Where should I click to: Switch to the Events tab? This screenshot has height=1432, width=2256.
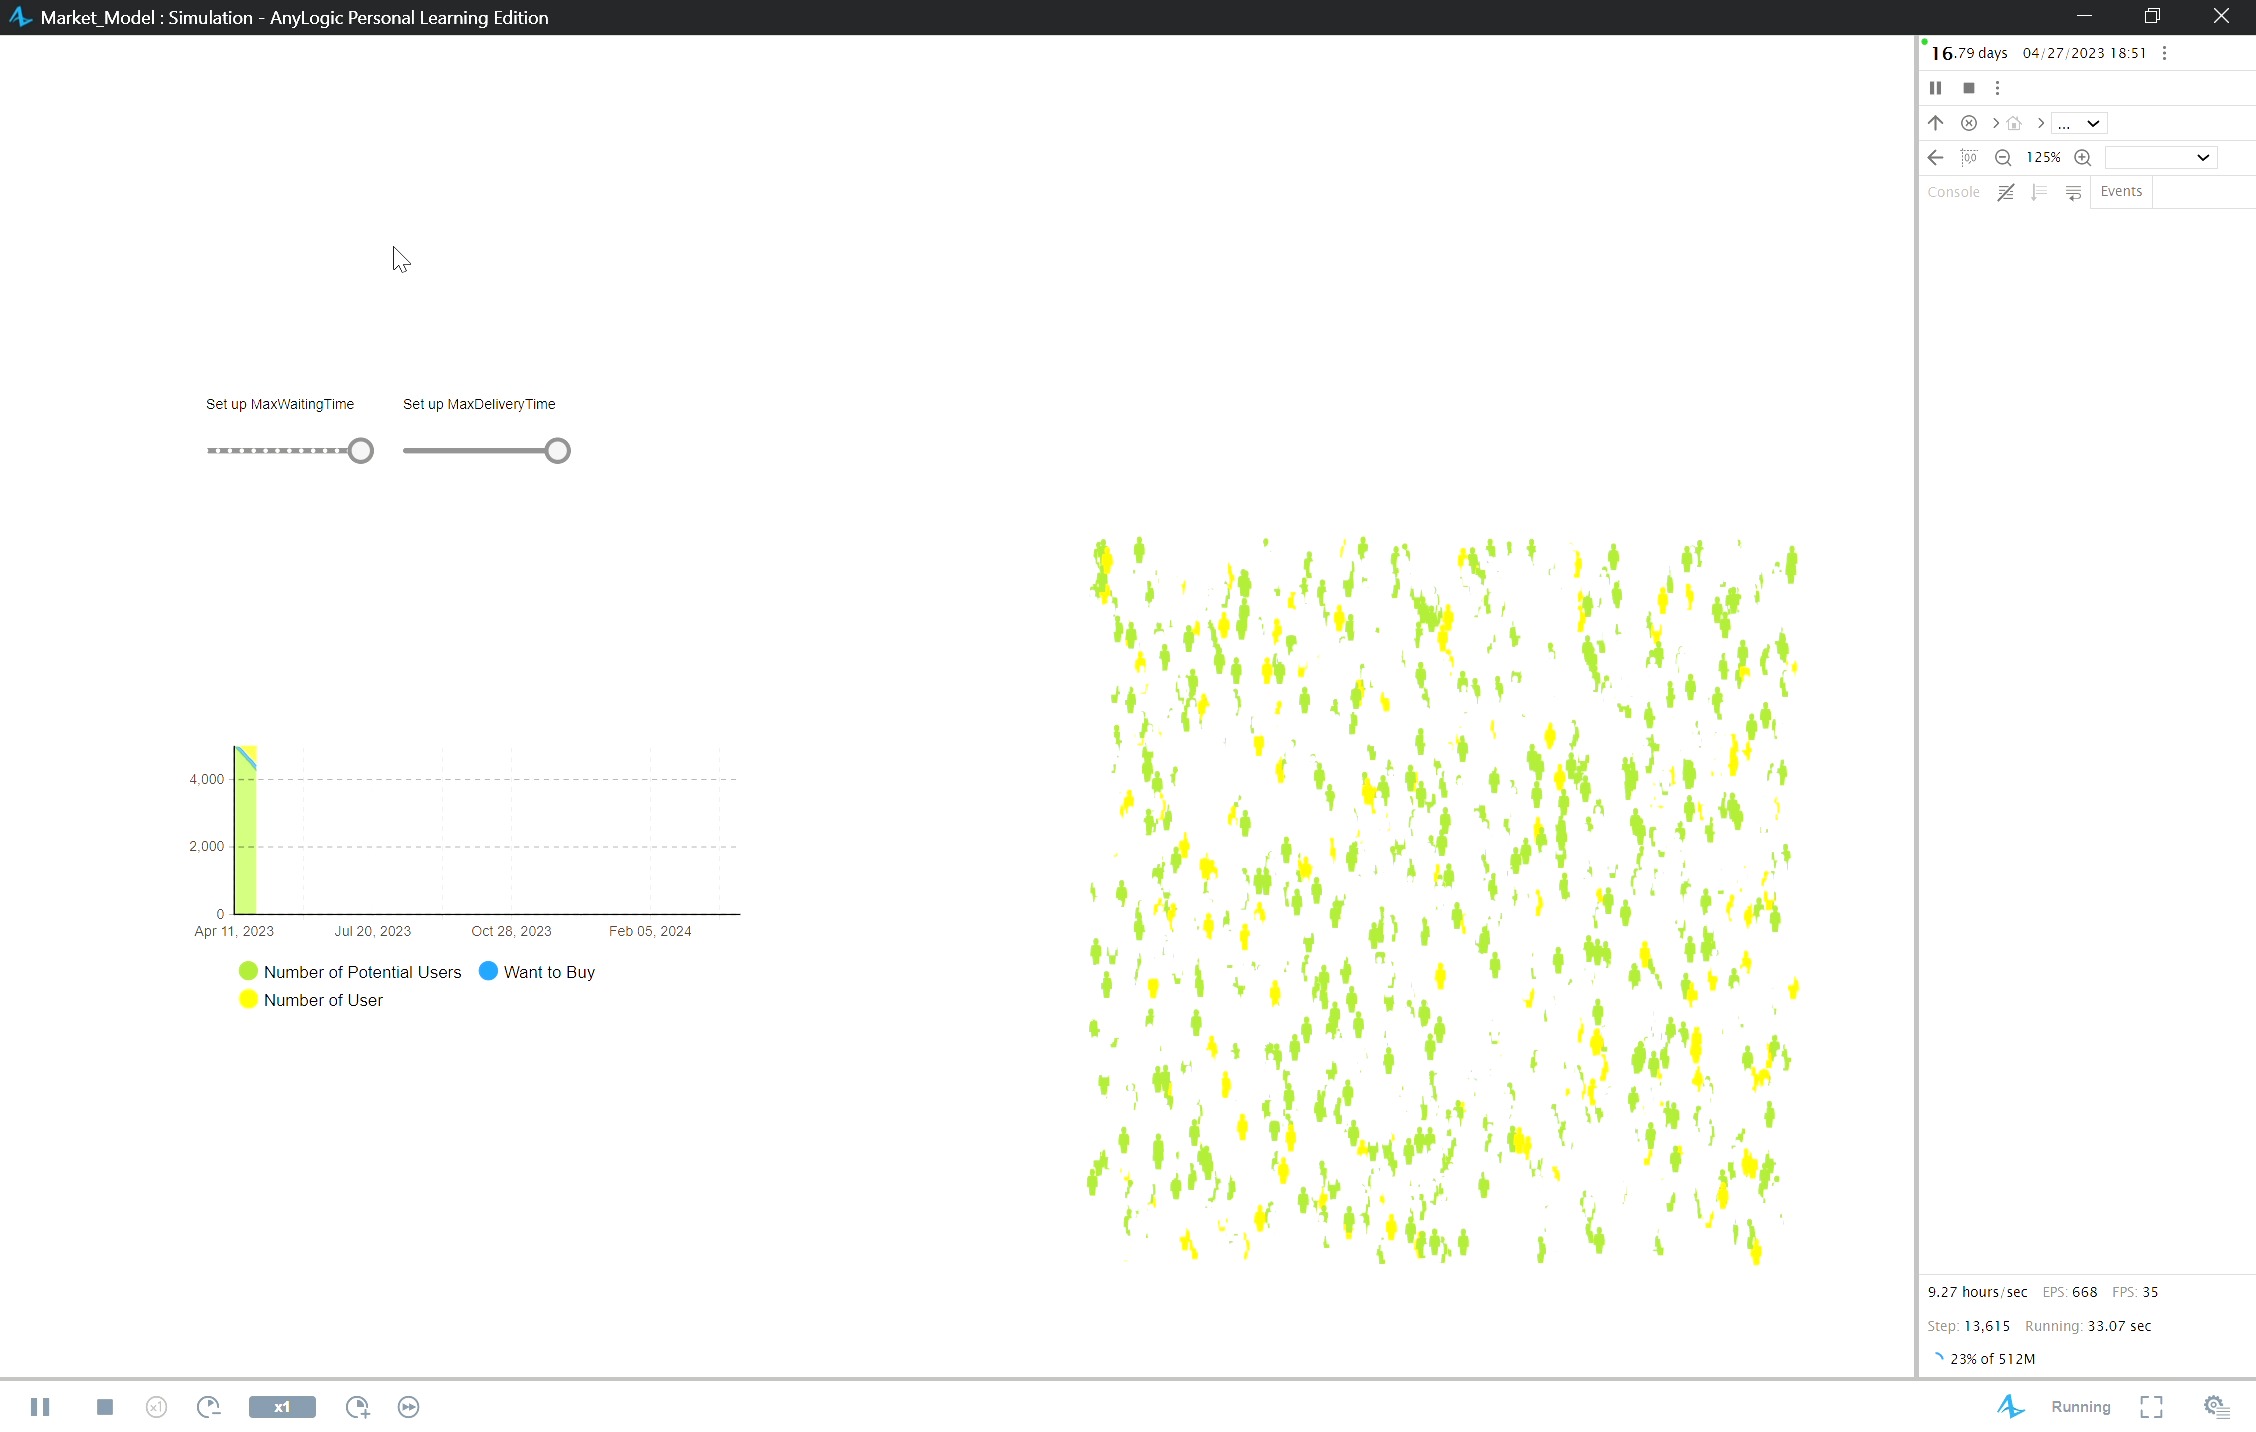point(2122,191)
